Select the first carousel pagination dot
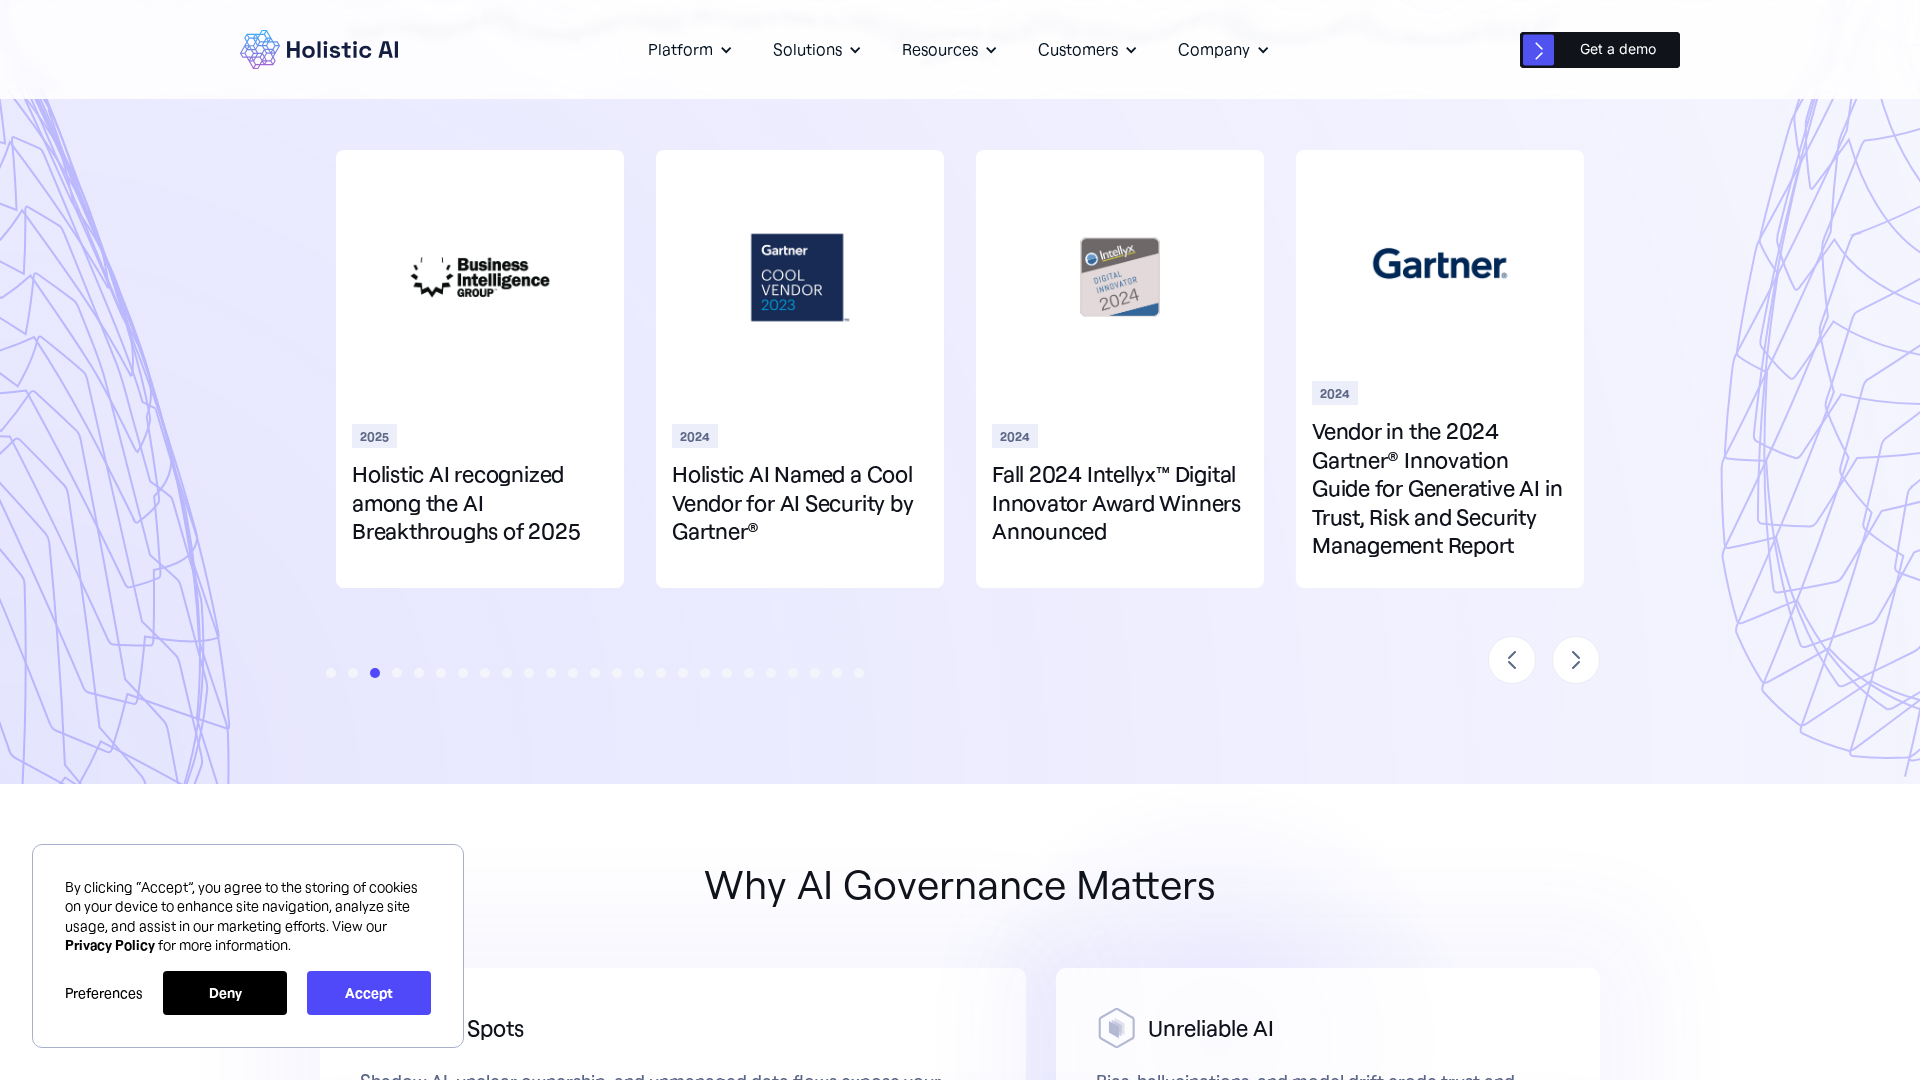1920x1080 pixels. point(331,673)
